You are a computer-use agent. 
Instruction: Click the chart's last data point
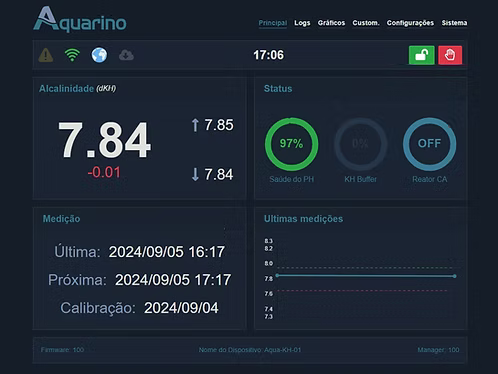click(x=454, y=276)
